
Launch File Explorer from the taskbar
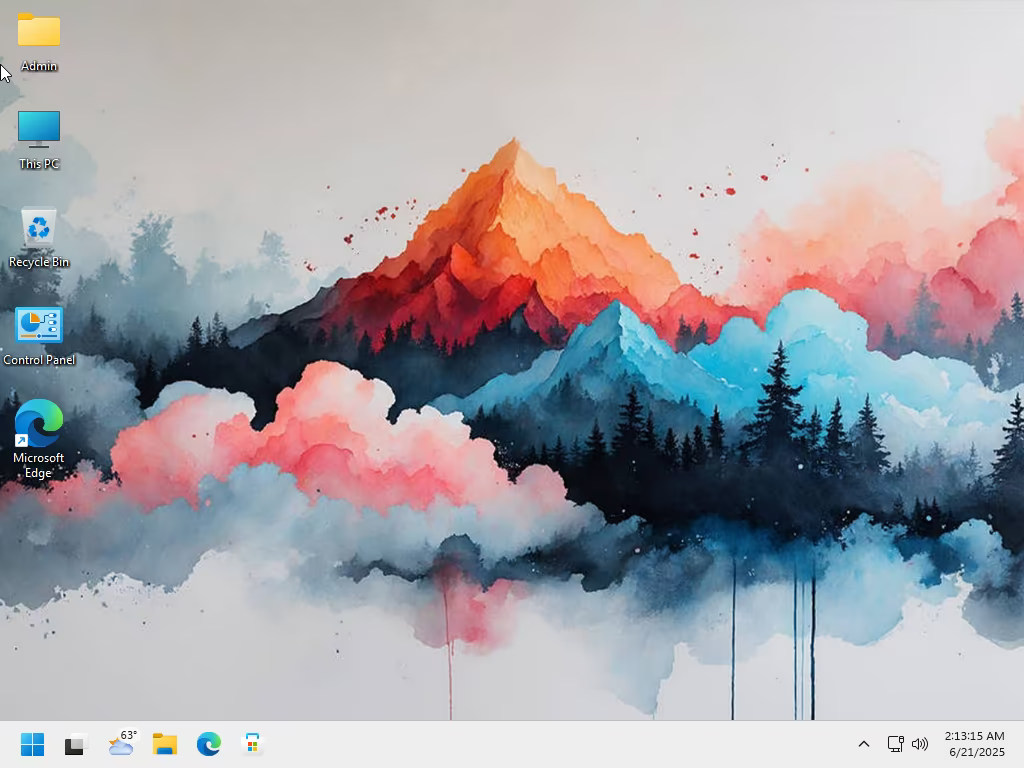pos(165,744)
